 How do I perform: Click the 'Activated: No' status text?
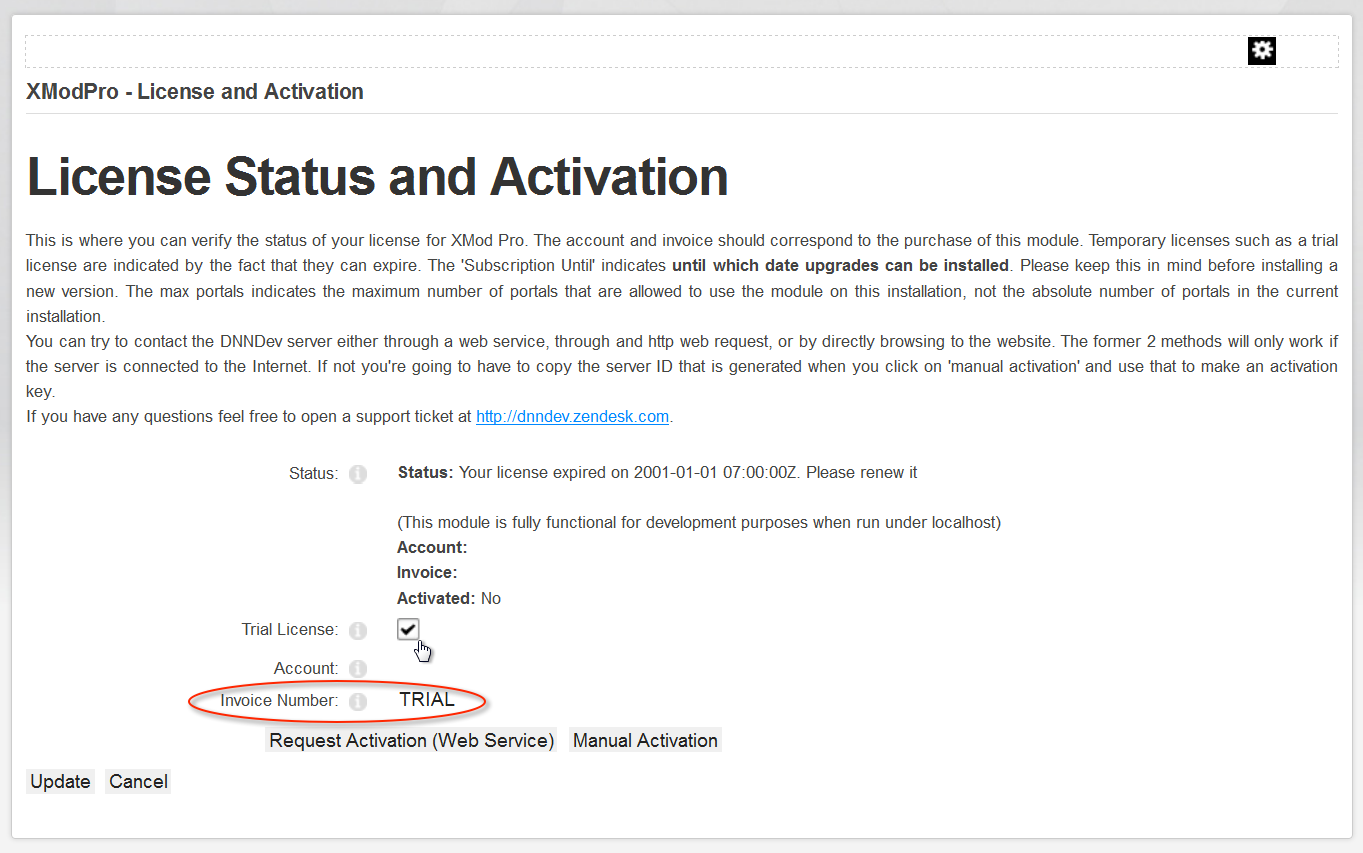click(449, 598)
